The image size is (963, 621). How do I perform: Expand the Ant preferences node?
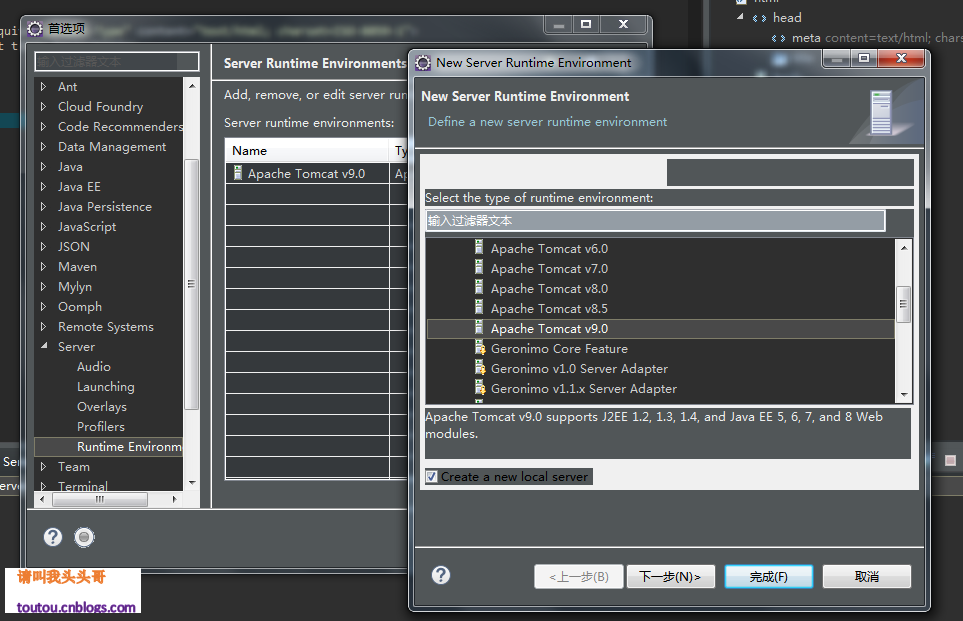pos(44,87)
